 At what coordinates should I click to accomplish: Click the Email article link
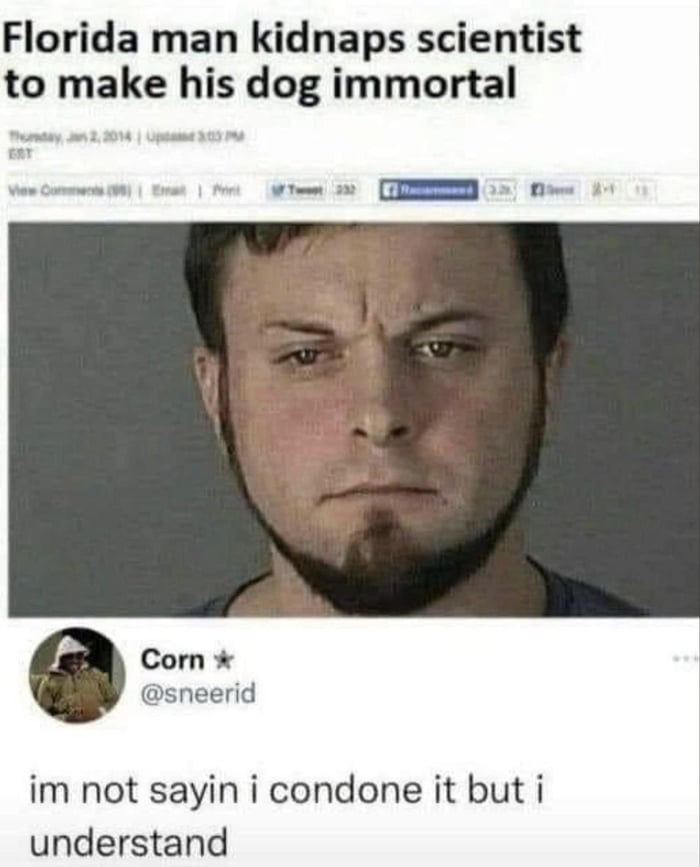[x=169, y=190]
